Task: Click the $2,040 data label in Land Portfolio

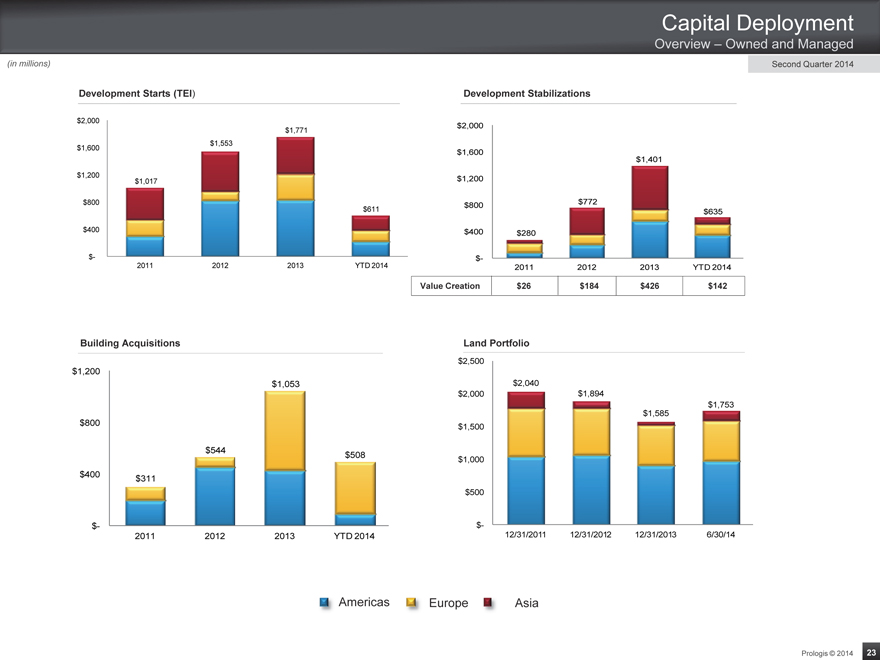Action: [526, 383]
